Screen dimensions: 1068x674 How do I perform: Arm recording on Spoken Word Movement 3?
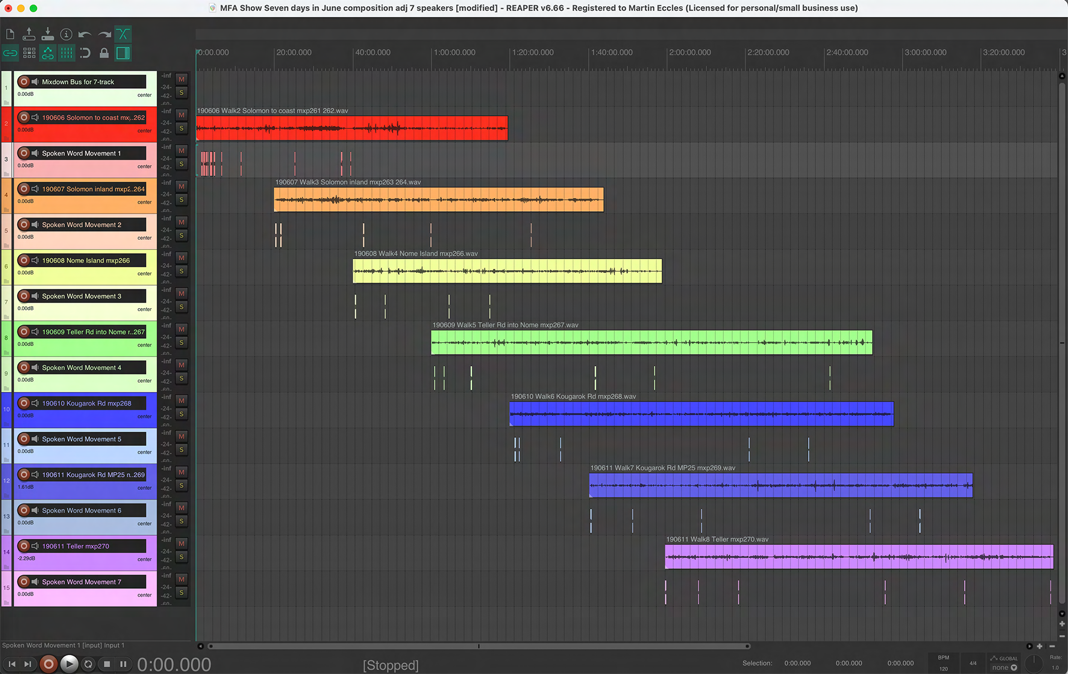click(24, 296)
